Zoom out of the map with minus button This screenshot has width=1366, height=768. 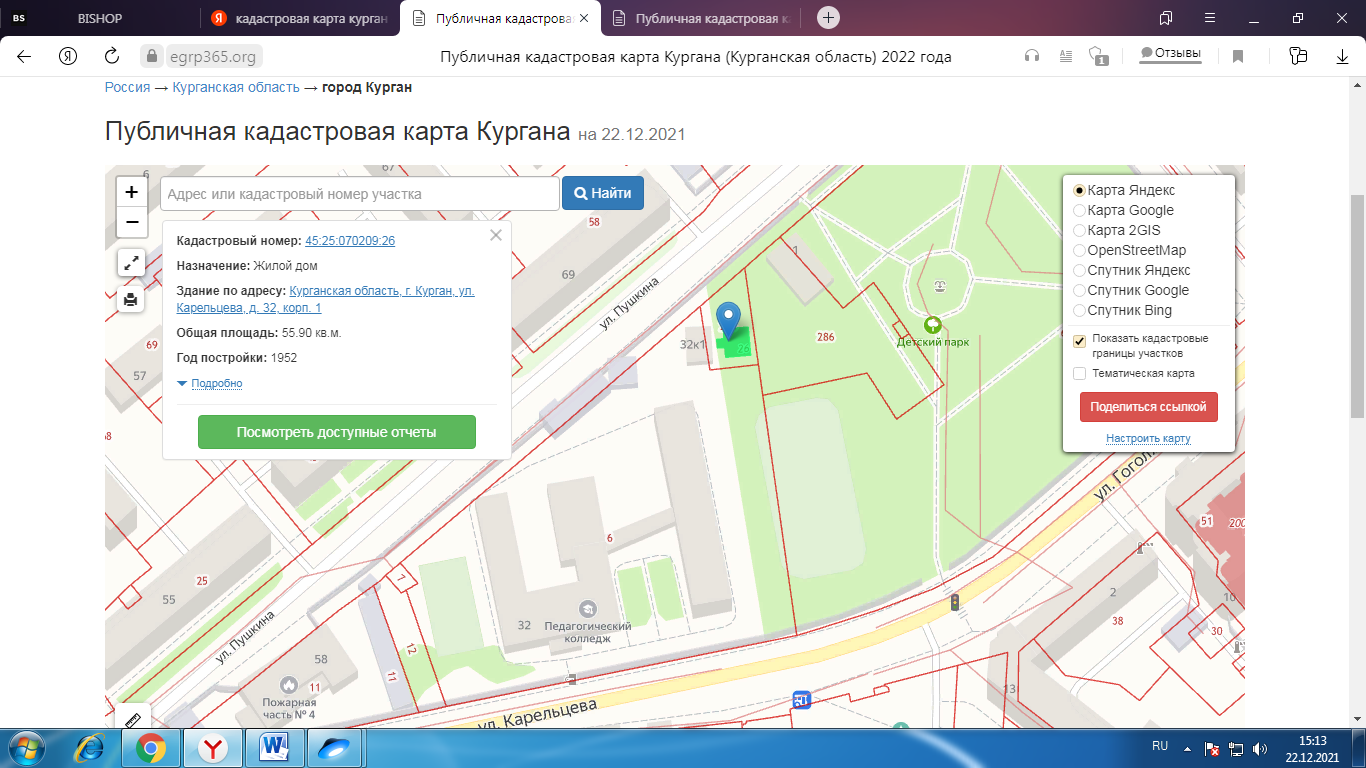tap(132, 222)
